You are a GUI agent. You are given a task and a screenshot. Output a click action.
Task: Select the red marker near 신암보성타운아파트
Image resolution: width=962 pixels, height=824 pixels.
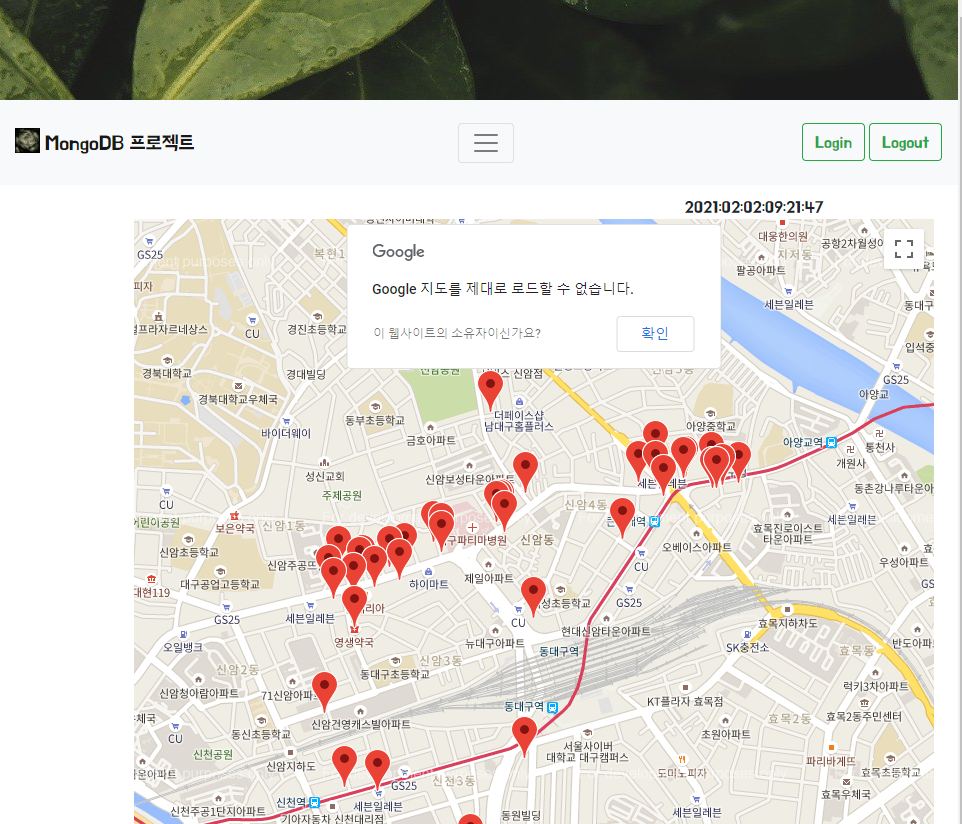click(525, 471)
